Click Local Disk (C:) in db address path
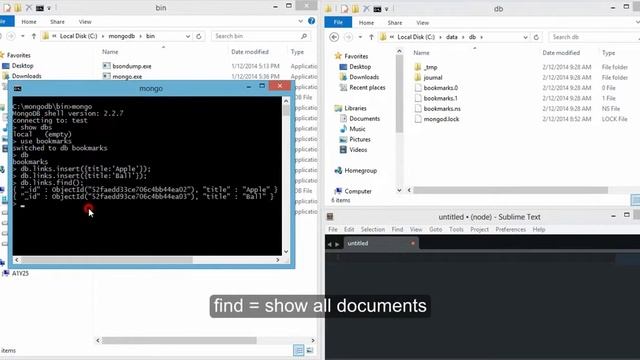640x360 pixels. coord(416,37)
